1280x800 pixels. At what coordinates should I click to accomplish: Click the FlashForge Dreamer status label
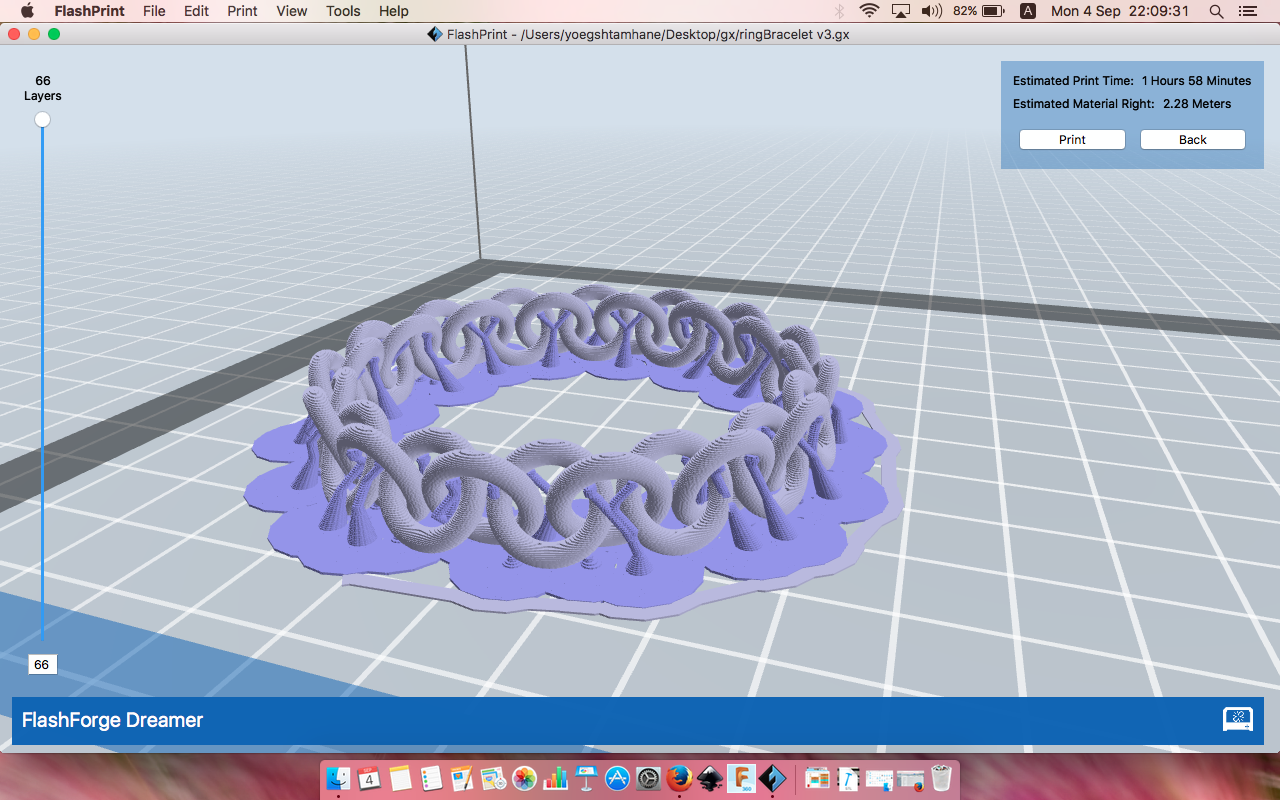[112, 720]
